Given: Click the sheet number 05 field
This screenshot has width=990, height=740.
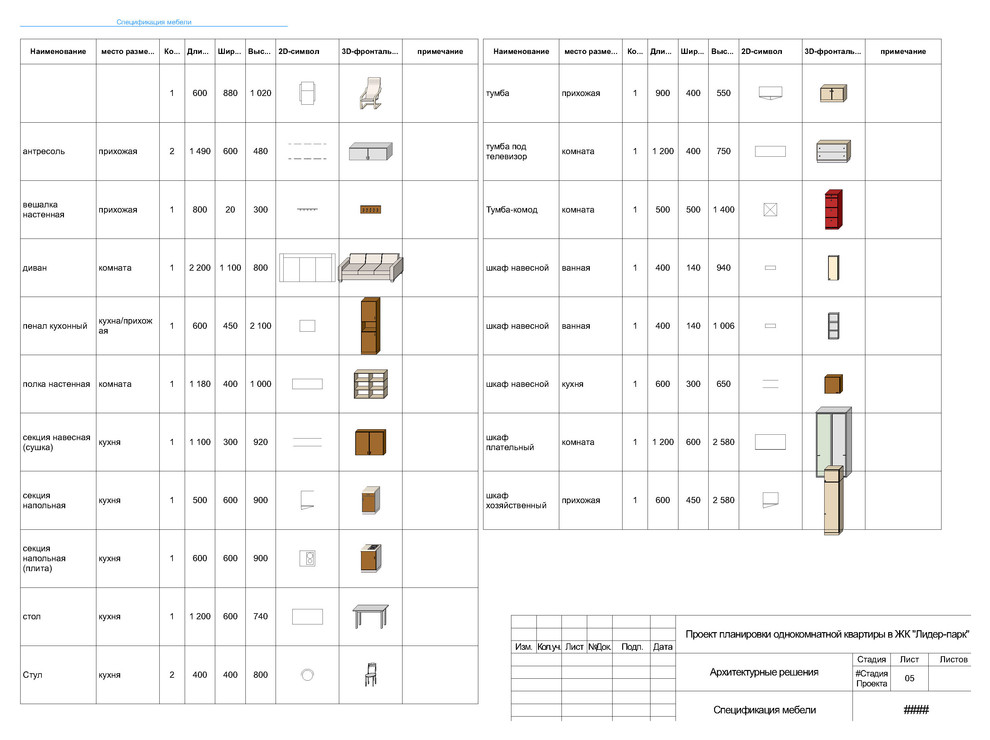Looking at the screenshot, I should [909, 679].
